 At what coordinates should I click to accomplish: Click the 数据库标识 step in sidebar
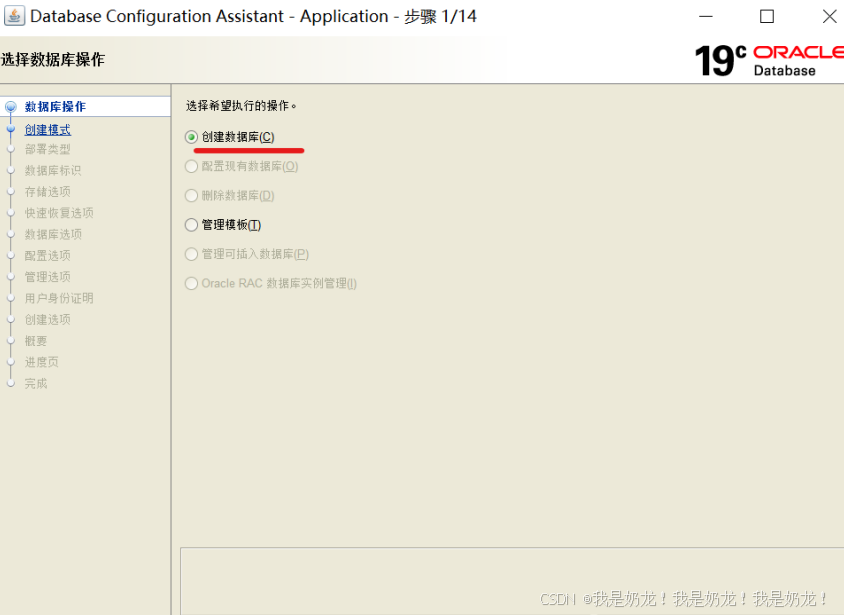point(53,171)
